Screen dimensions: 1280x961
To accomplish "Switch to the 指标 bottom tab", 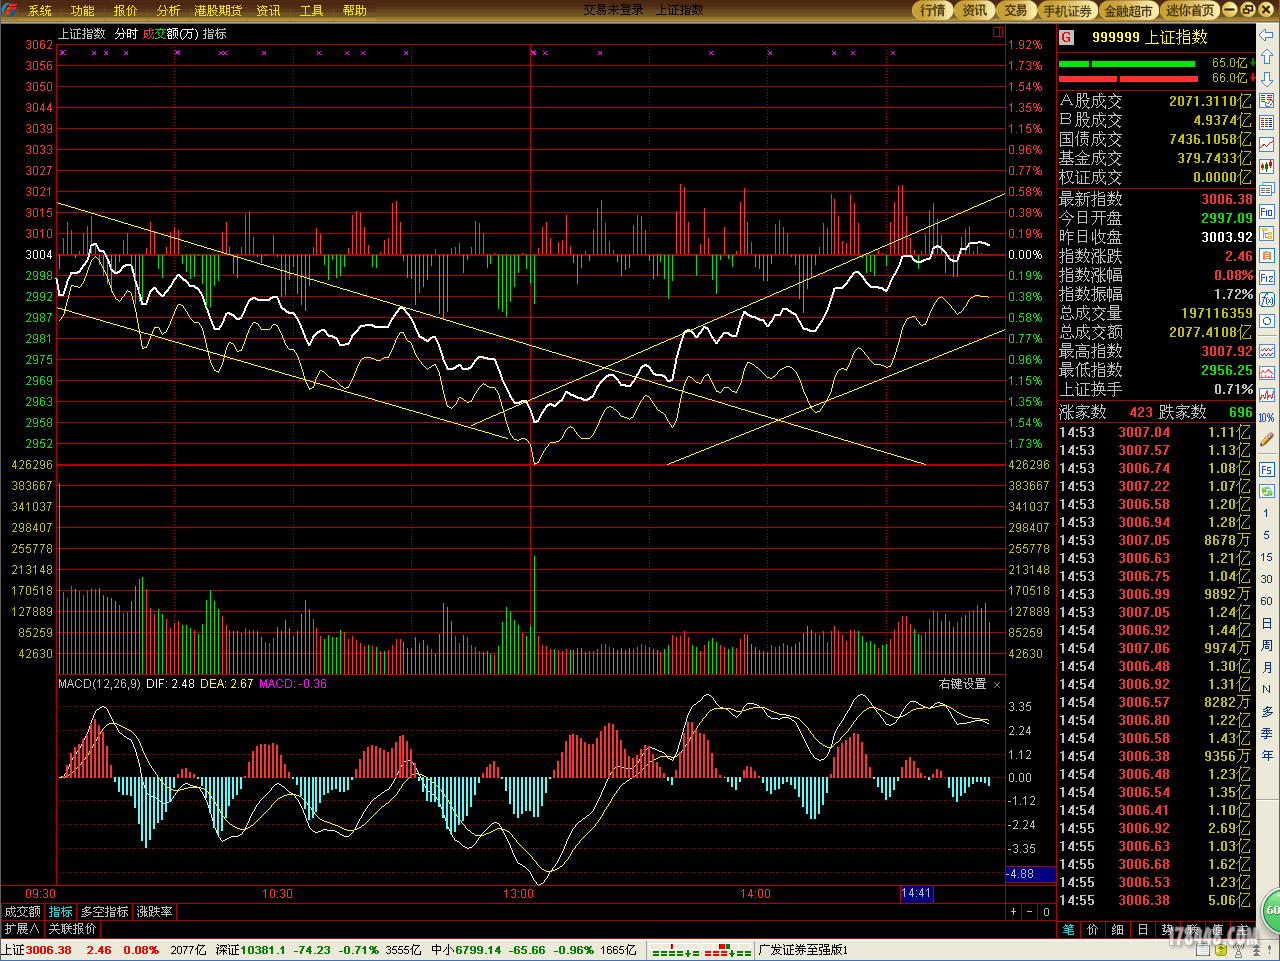I will click(61, 912).
